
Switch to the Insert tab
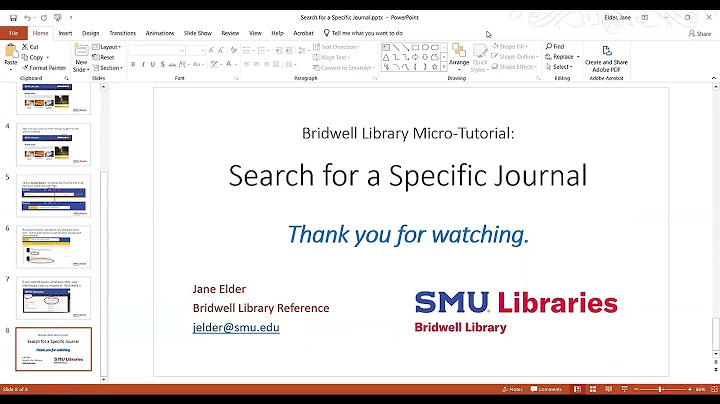coord(65,33)
